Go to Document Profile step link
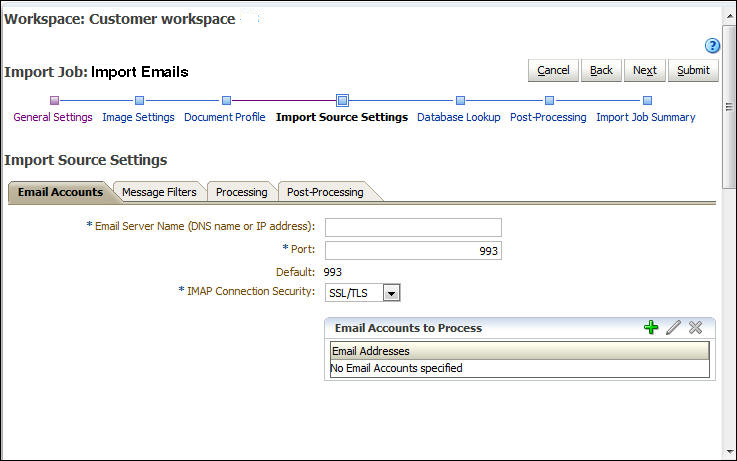This screenshot has height=461, width=737. (x=225, y=117)
